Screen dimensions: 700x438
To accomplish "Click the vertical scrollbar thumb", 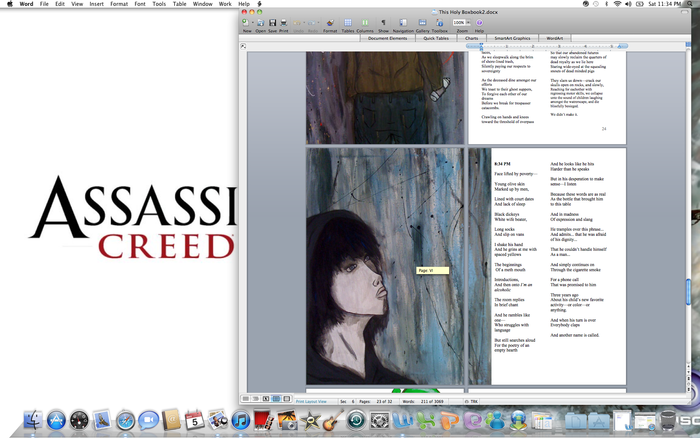I will pyautogui.click(x=688, y=292).
